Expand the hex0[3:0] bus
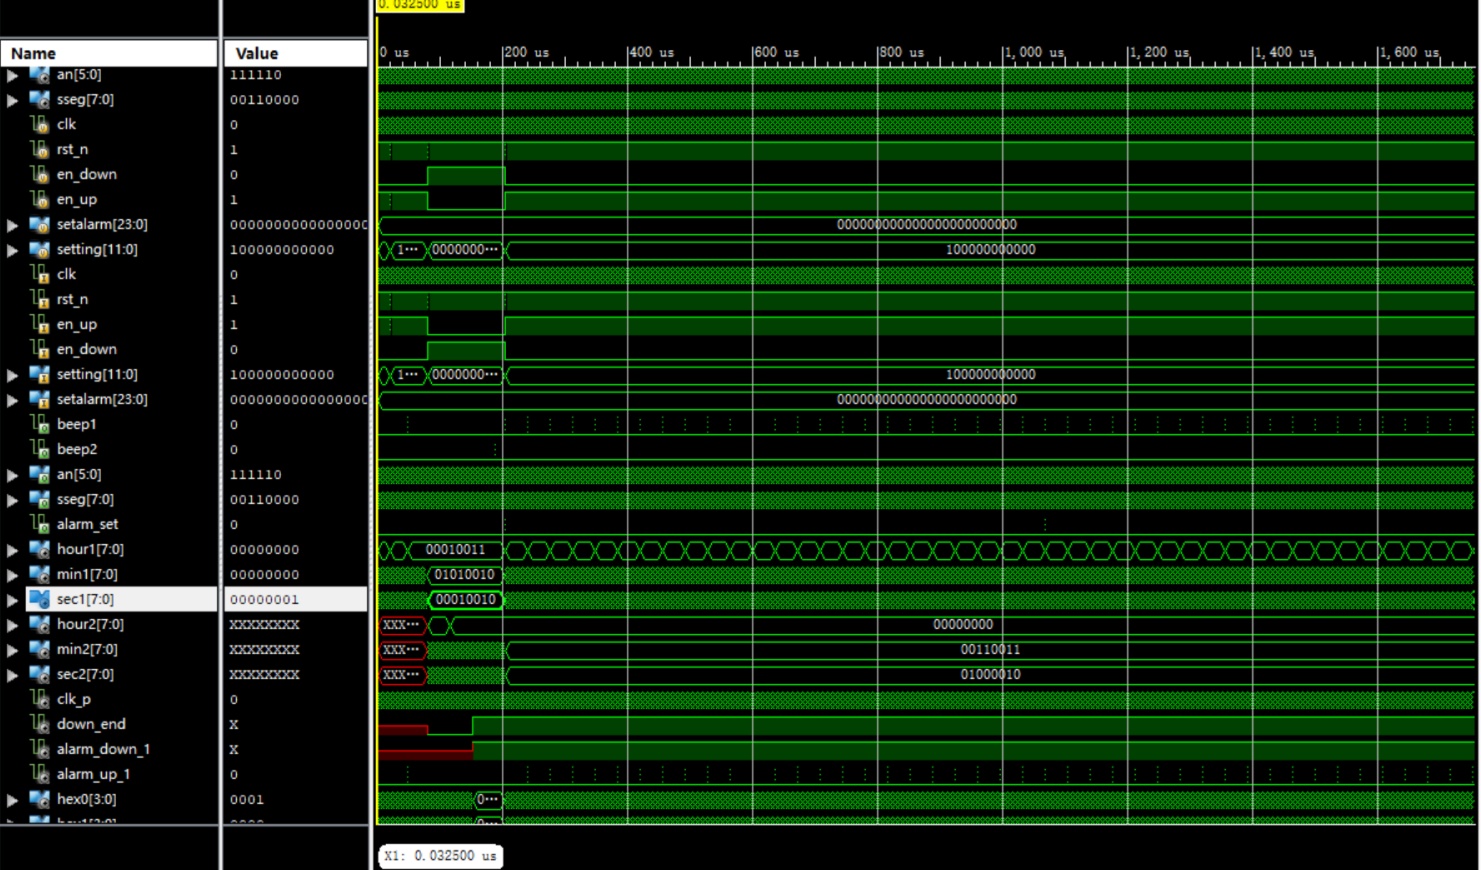1481x870 pixels. (x=12, y=800)
